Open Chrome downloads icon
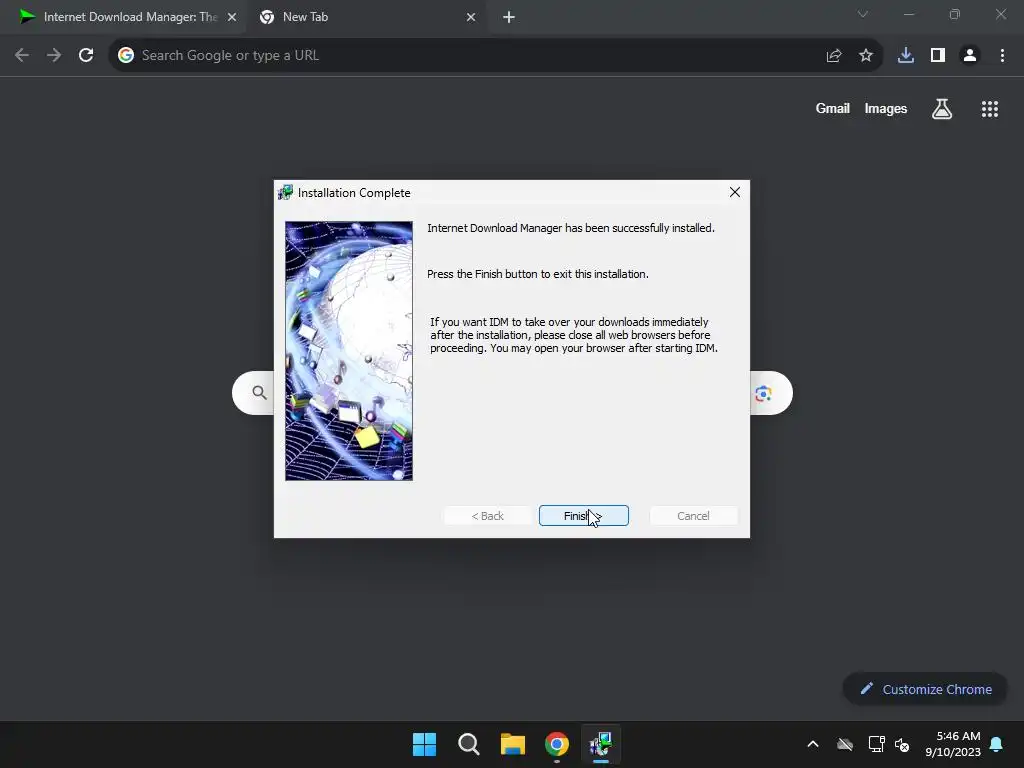Image resolution: width=1024 pixels, height=768 pixels. [906, 56]
